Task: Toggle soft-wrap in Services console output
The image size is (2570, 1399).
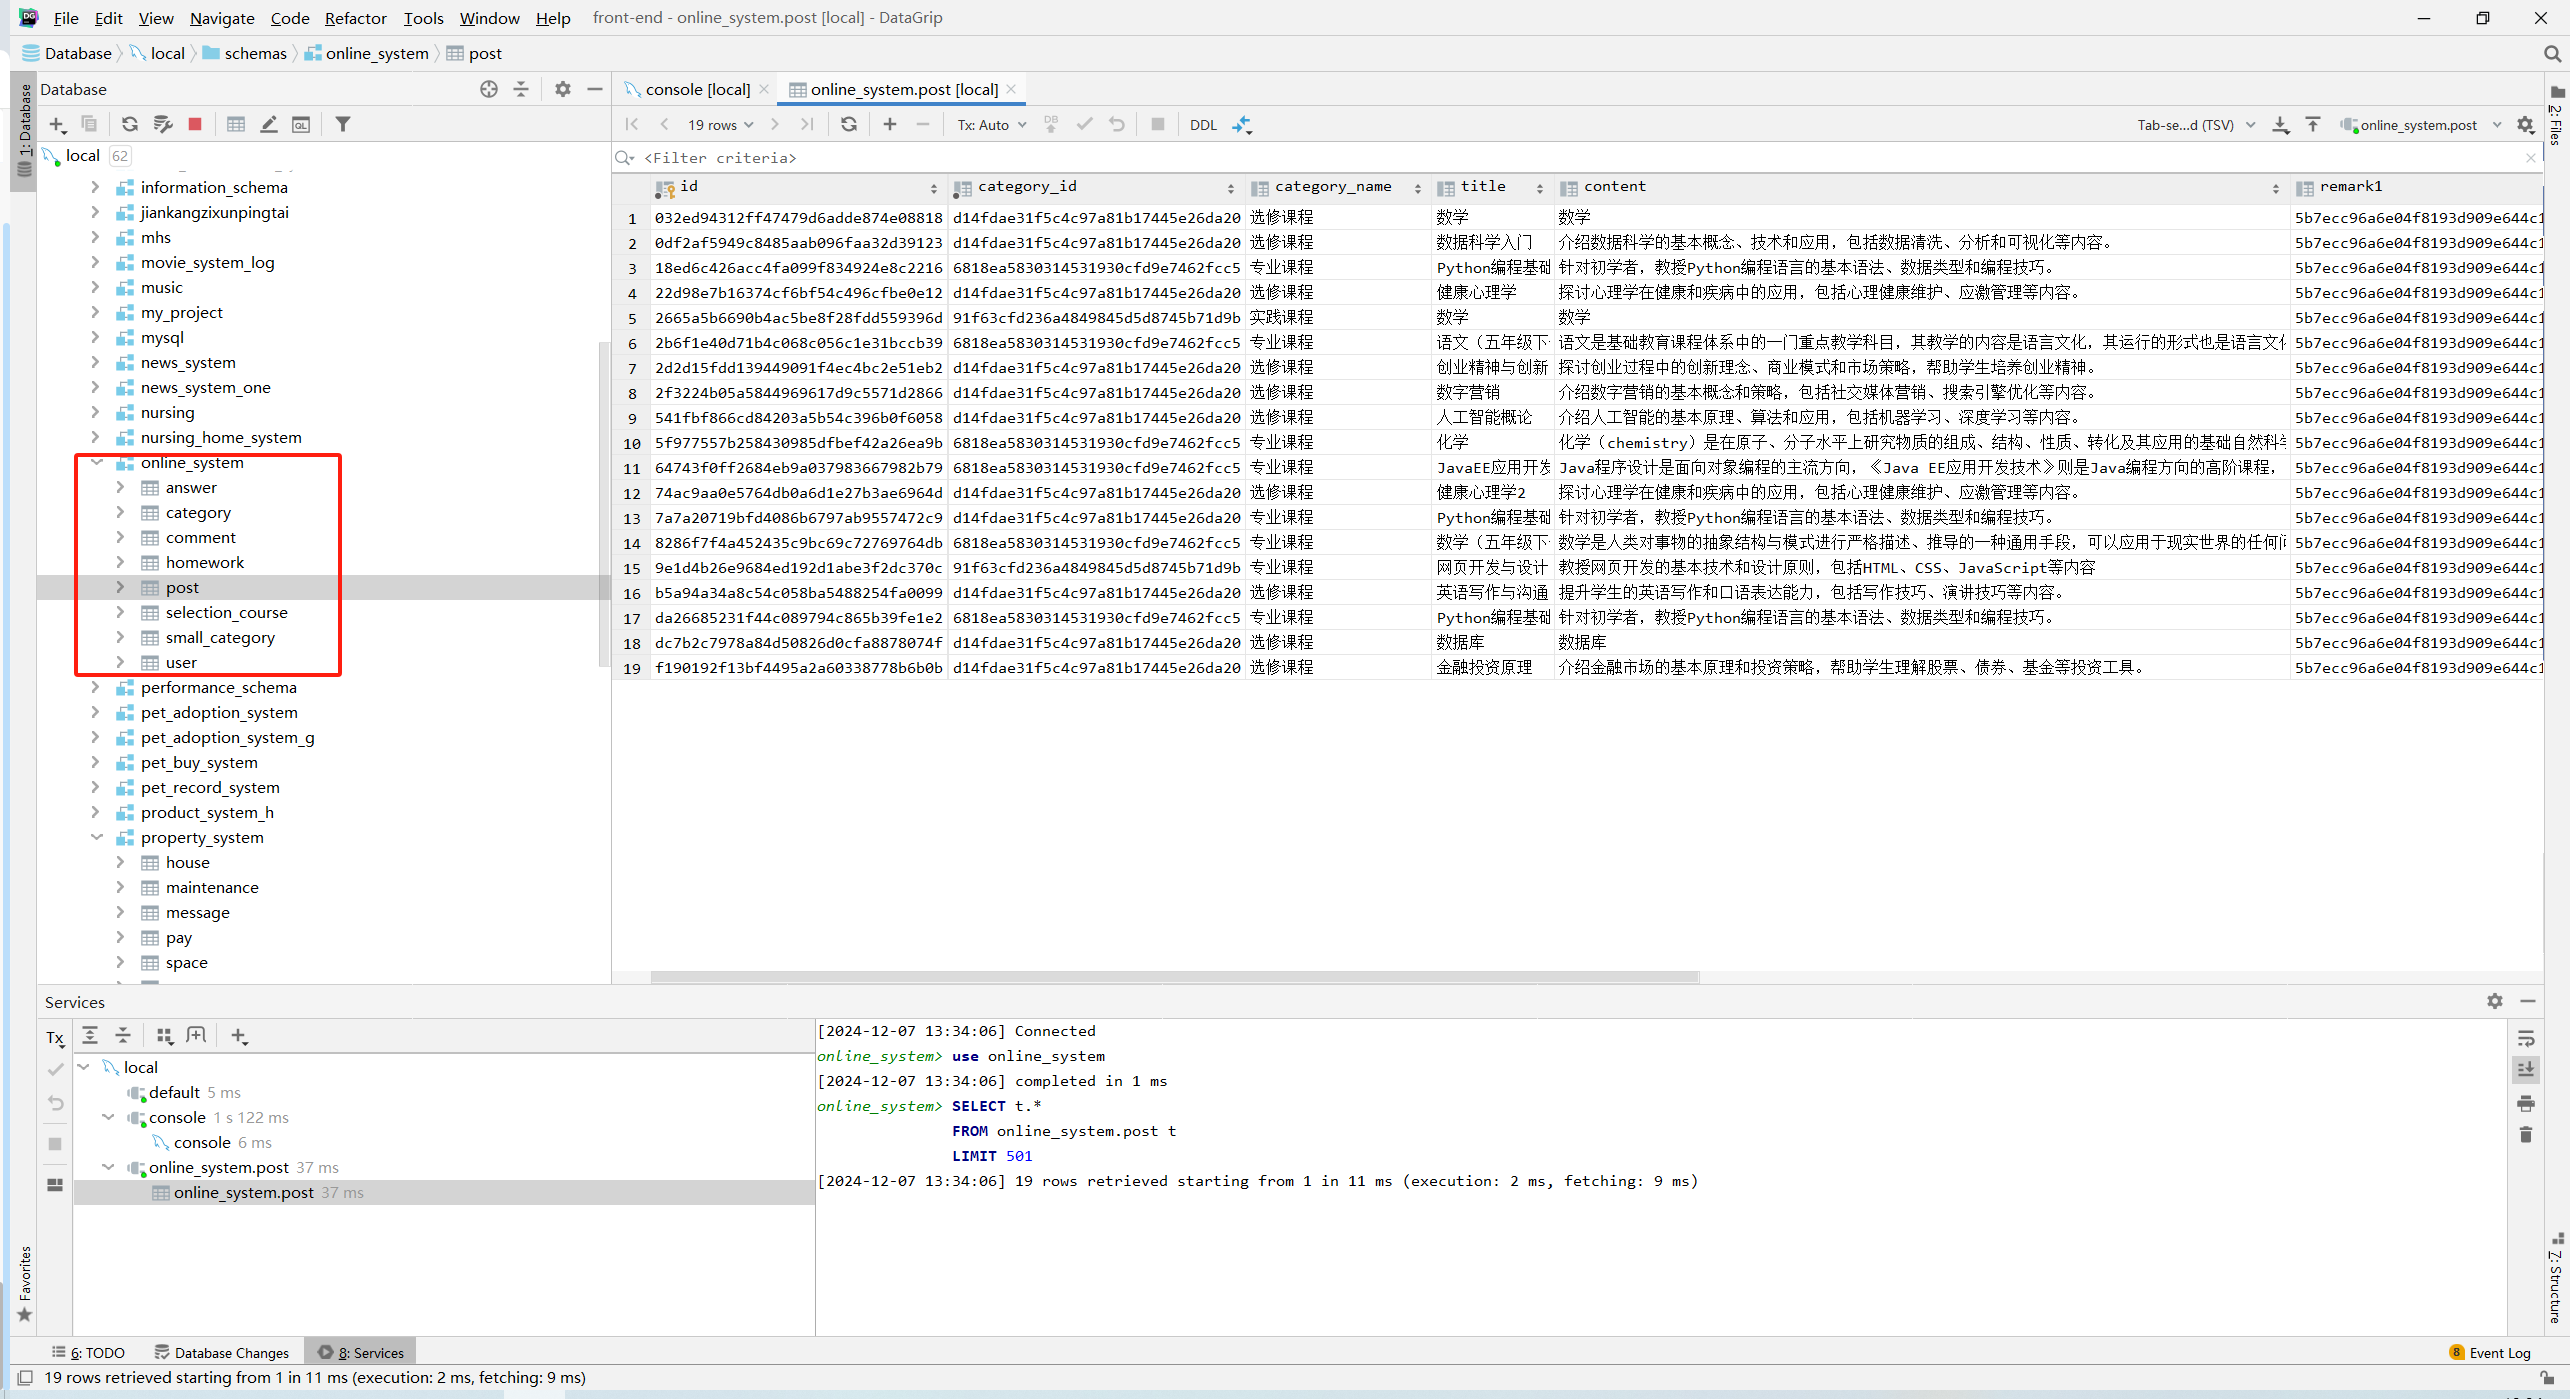Action: click(2526, 1038)
